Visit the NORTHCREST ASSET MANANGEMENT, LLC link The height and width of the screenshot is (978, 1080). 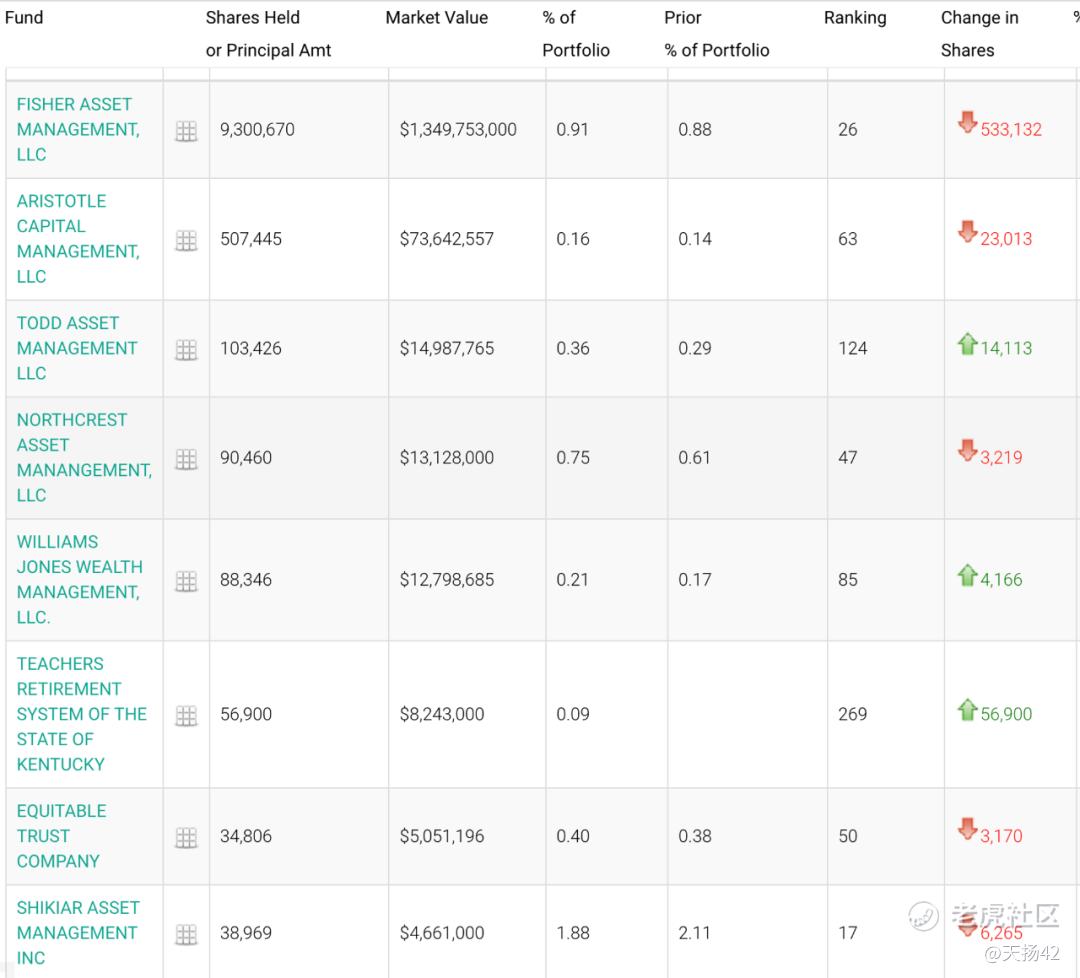(x=84, y=457)
